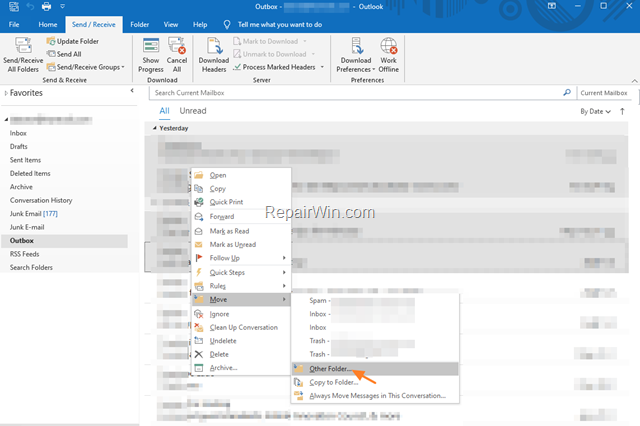Show All messages filter
The height and width of the screenshot is (426, 640).
[164, 111]
